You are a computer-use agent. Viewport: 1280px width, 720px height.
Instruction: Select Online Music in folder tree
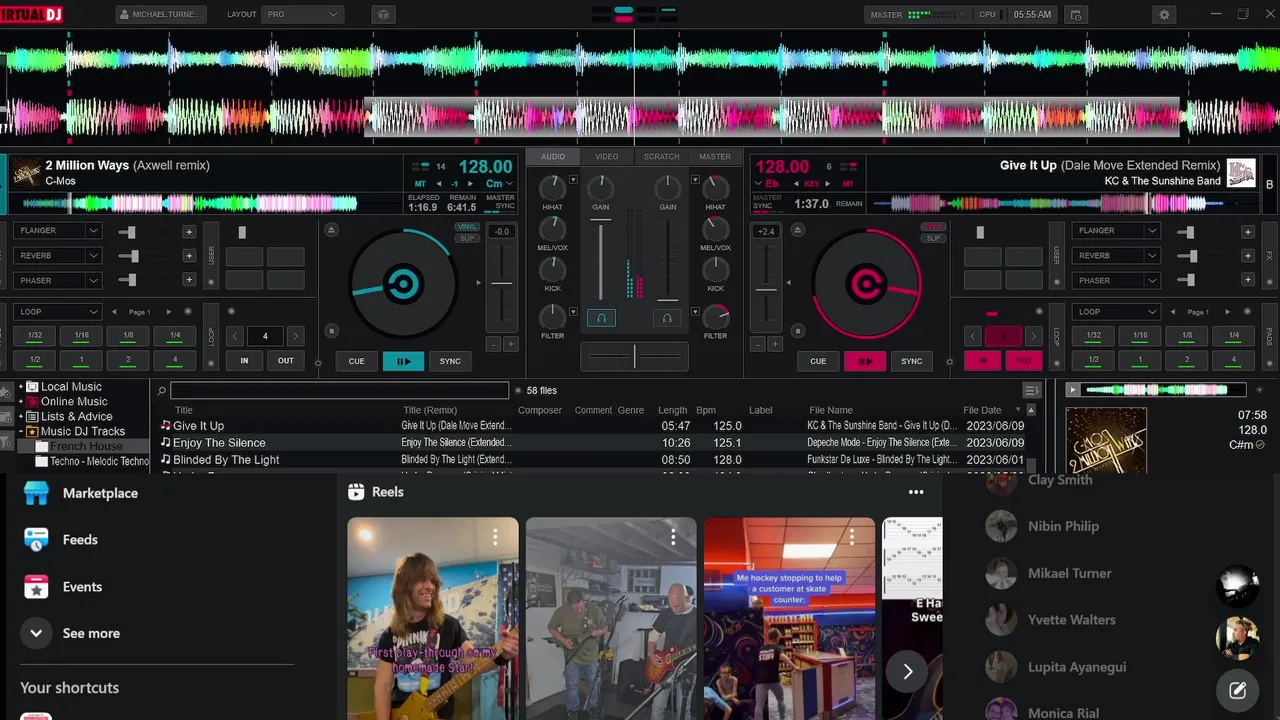click(74, 401)
